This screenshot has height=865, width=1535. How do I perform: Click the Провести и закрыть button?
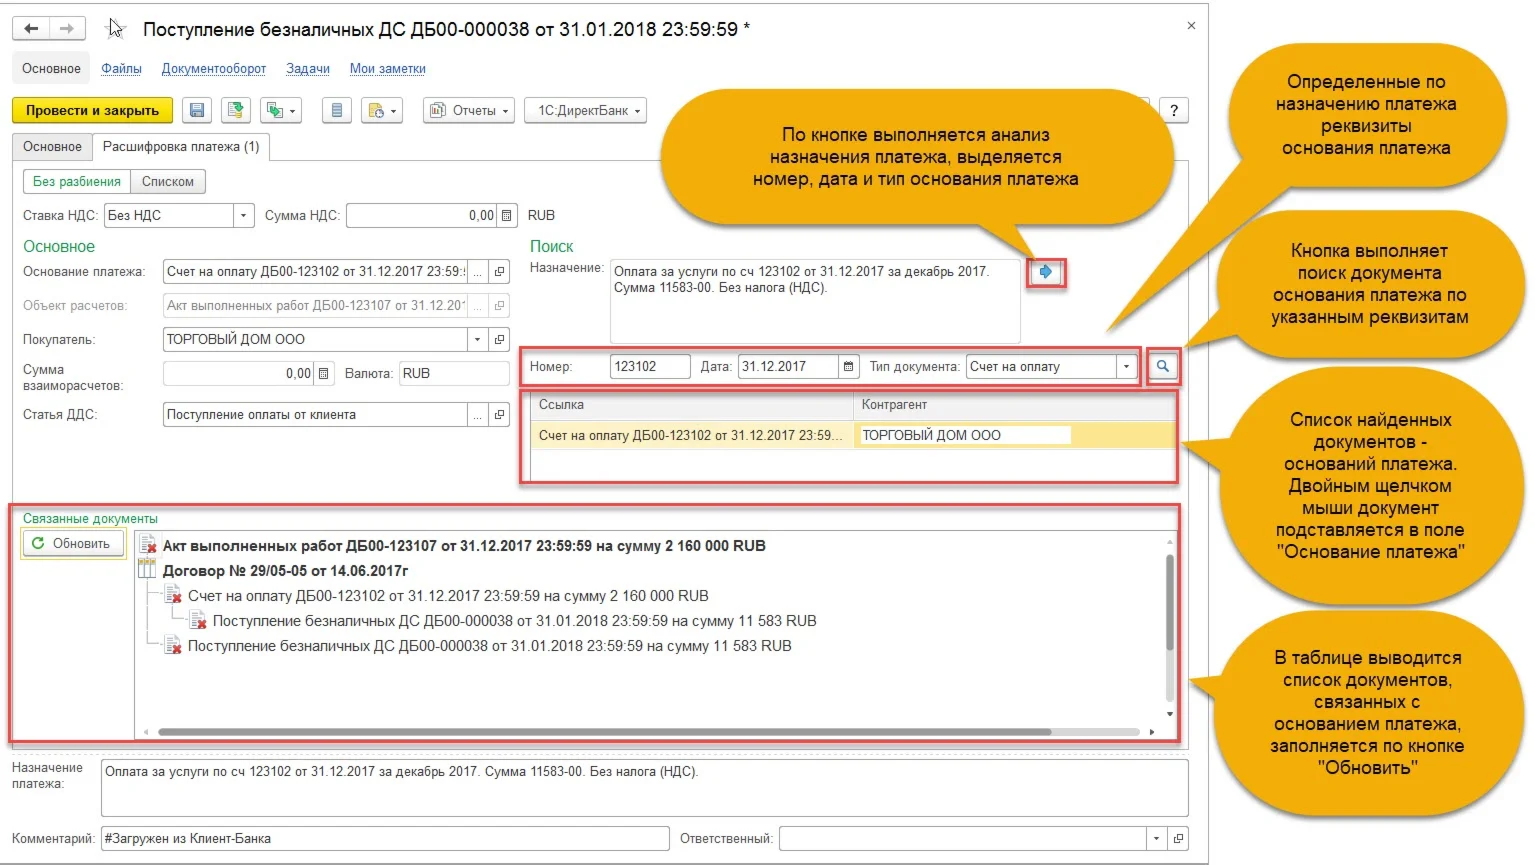click(x=92, y=110)
